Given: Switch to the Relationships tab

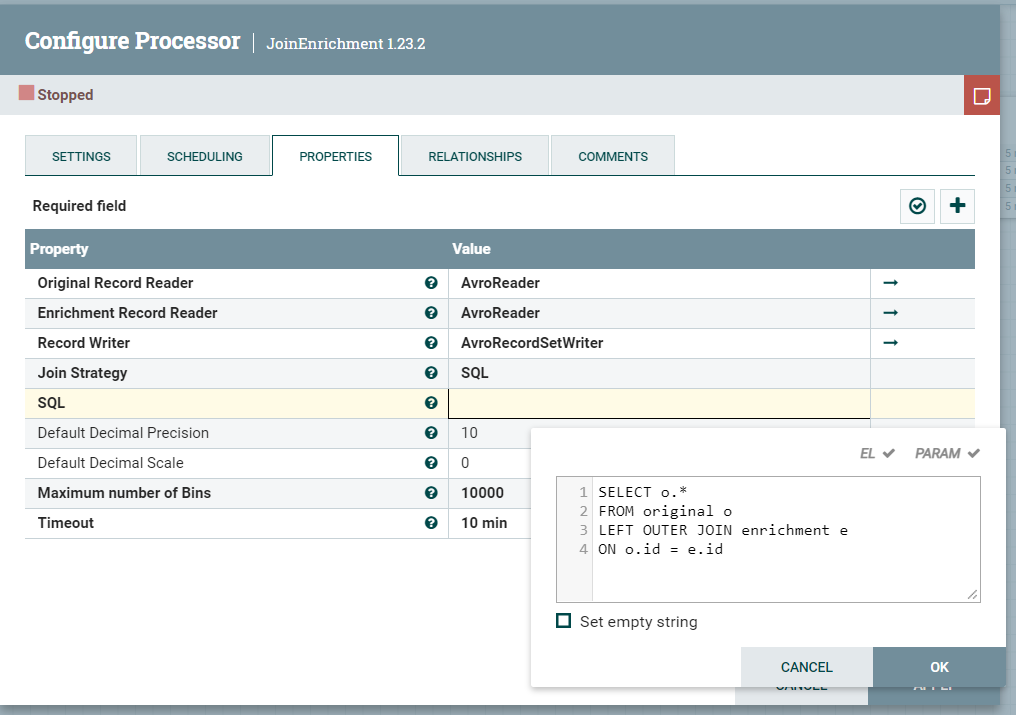Looking at the screenshot, I should click(x=474, y=156).
